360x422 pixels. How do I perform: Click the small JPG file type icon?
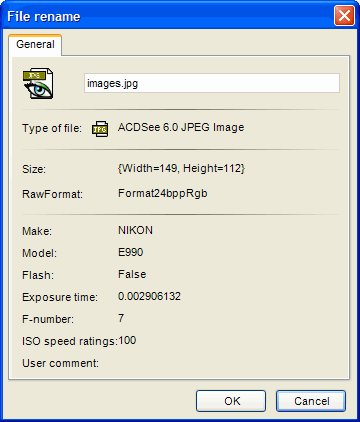tap(100, 129)
